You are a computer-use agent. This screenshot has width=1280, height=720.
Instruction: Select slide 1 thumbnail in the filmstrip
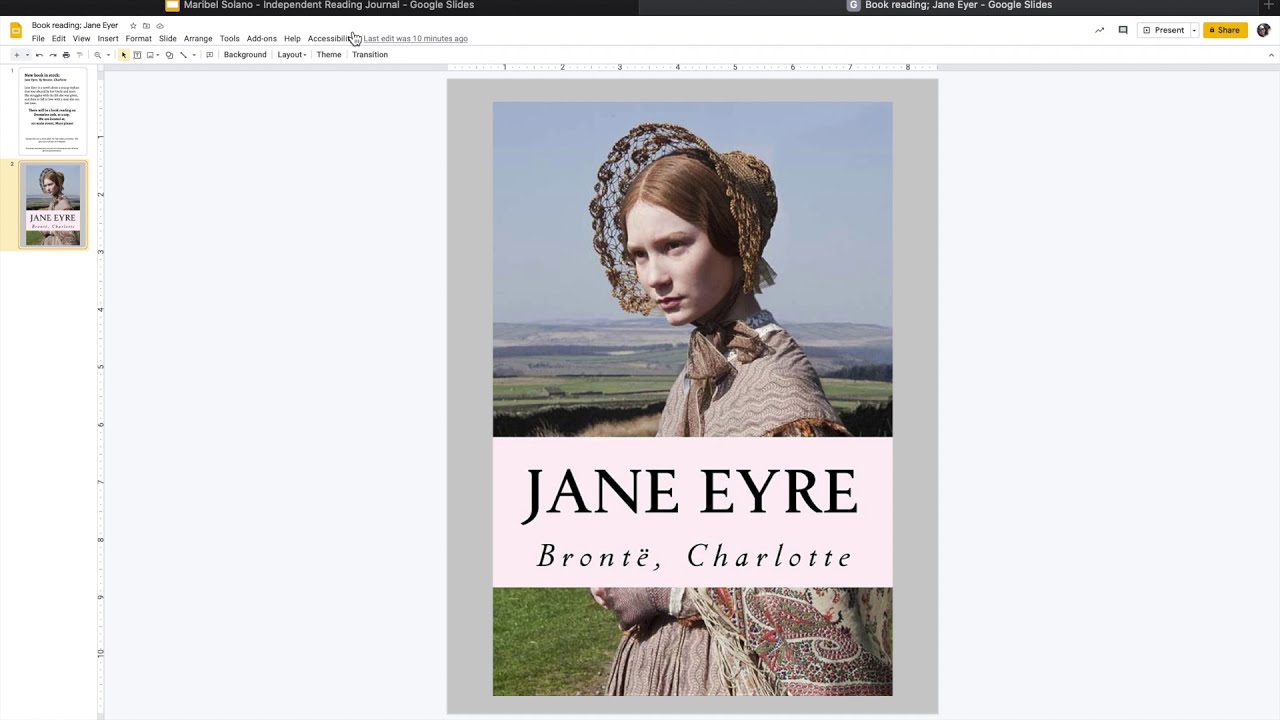(53, 111)
